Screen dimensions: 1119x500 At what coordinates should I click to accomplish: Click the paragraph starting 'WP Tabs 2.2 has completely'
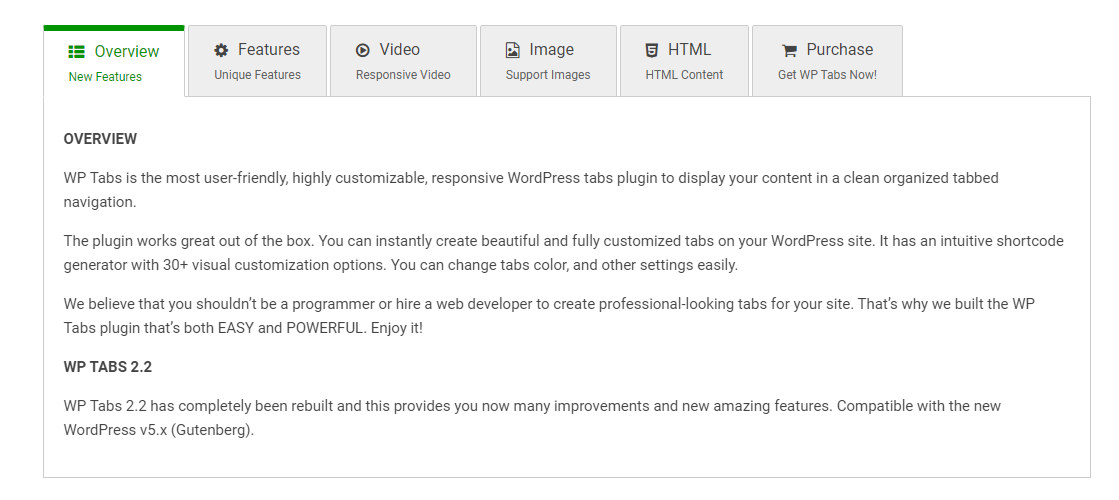pos(532,418)
